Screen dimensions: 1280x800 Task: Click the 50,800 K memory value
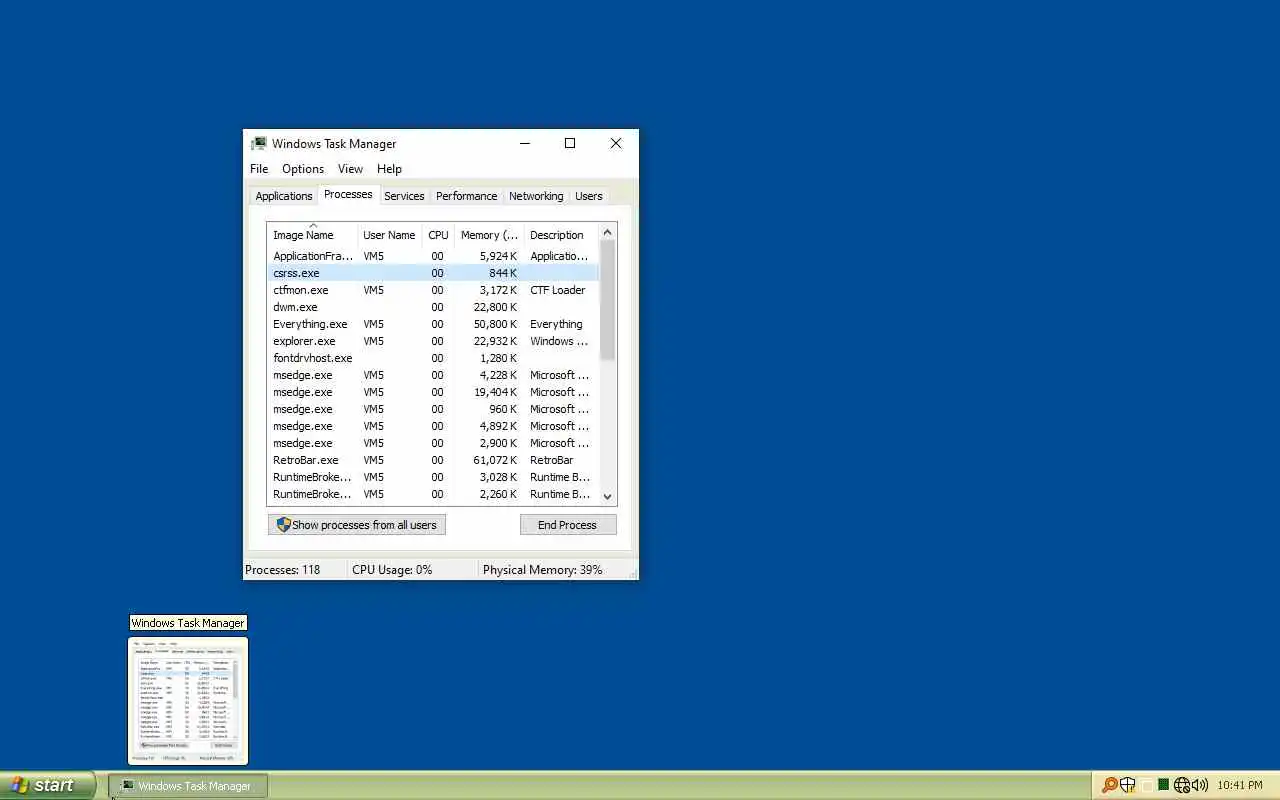(495, 324)
